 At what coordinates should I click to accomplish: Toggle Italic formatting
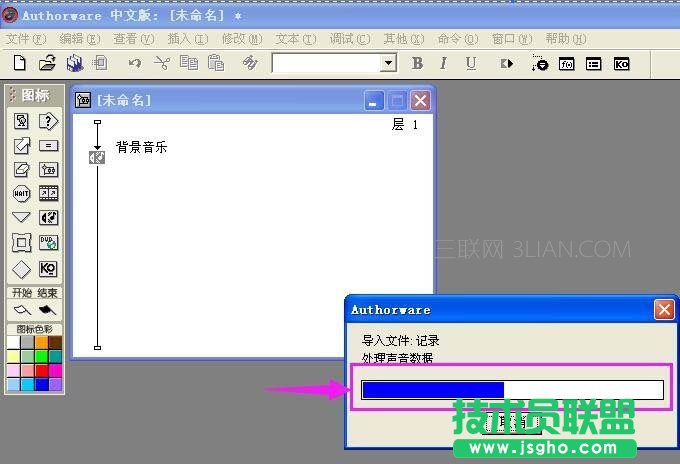[x=444, y=64]
